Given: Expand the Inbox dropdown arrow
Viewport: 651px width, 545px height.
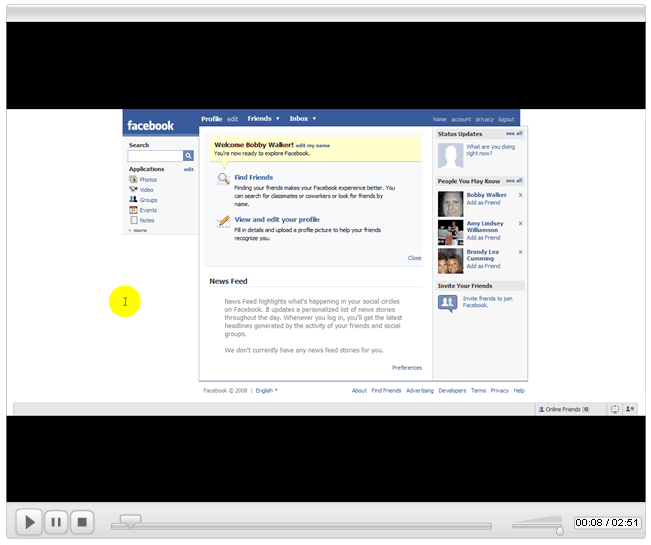Looking at the screenshot, I should point(314,118).
